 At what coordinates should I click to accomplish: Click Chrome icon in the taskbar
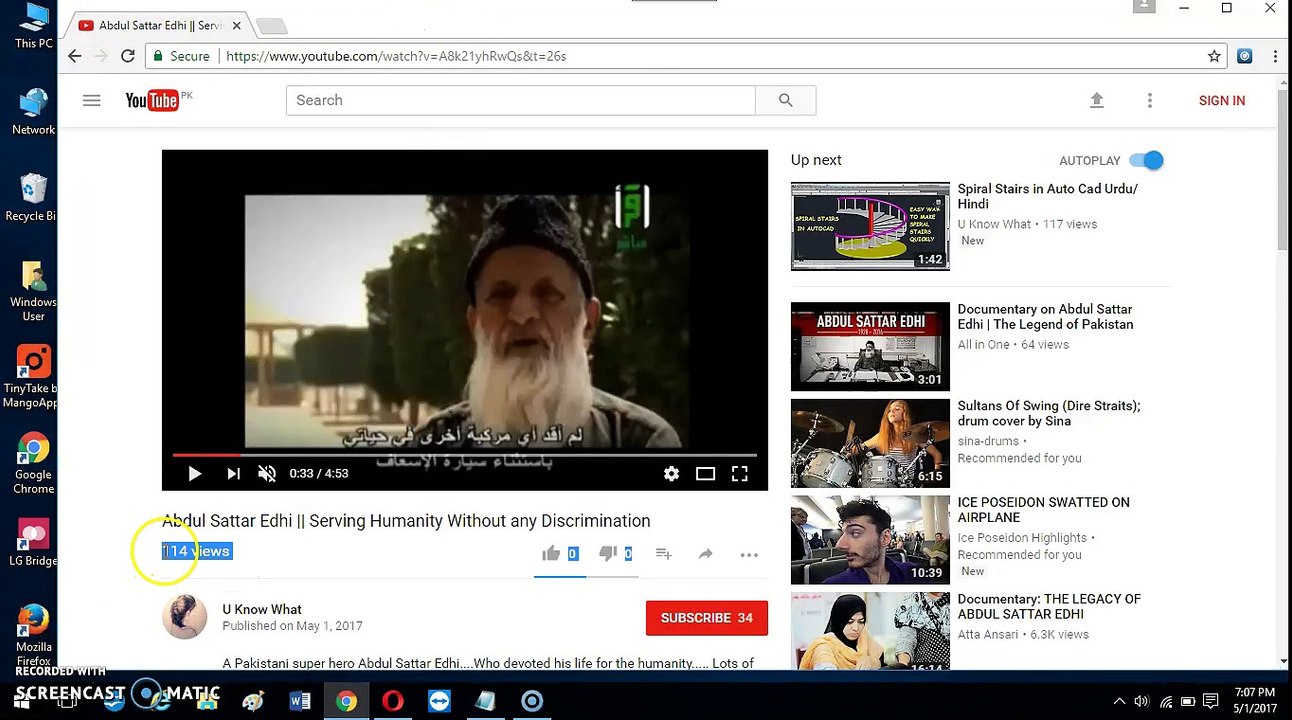[346, 701]
